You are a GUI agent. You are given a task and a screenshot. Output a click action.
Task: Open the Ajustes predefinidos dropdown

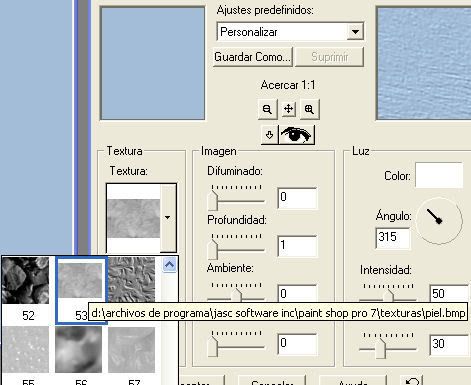click(355, 32)
